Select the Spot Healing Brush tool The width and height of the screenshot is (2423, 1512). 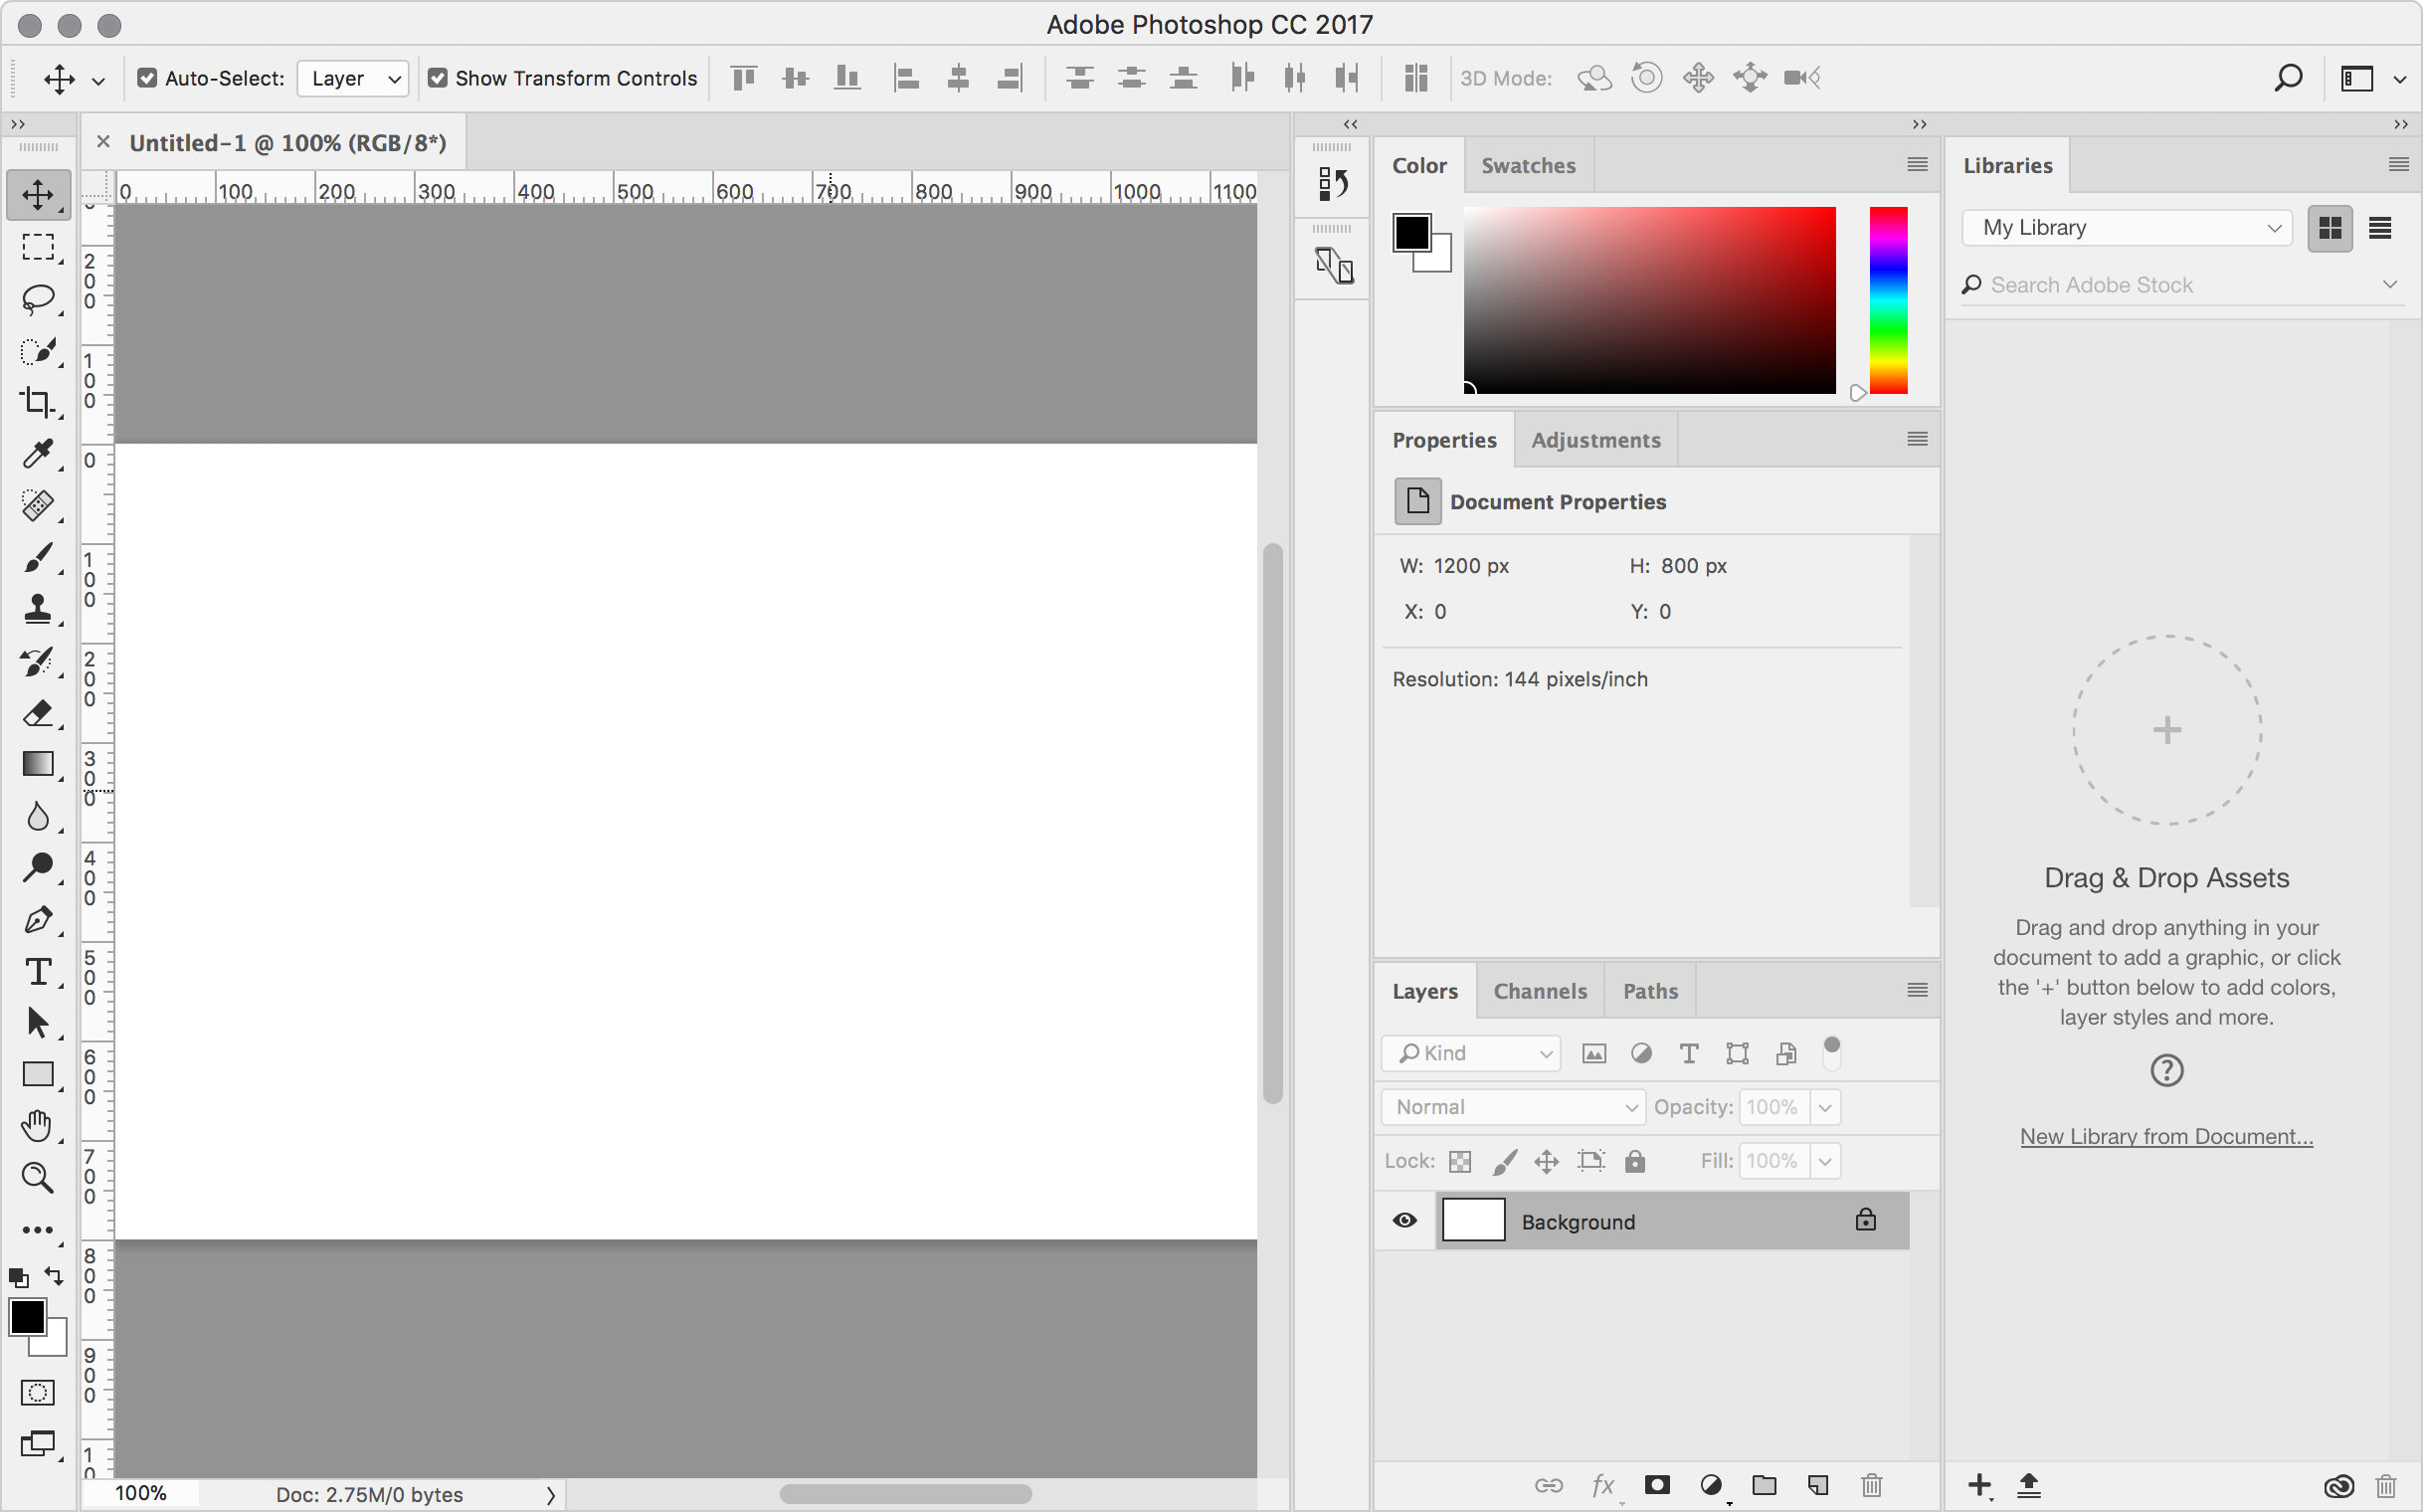(x=38, y=505)
